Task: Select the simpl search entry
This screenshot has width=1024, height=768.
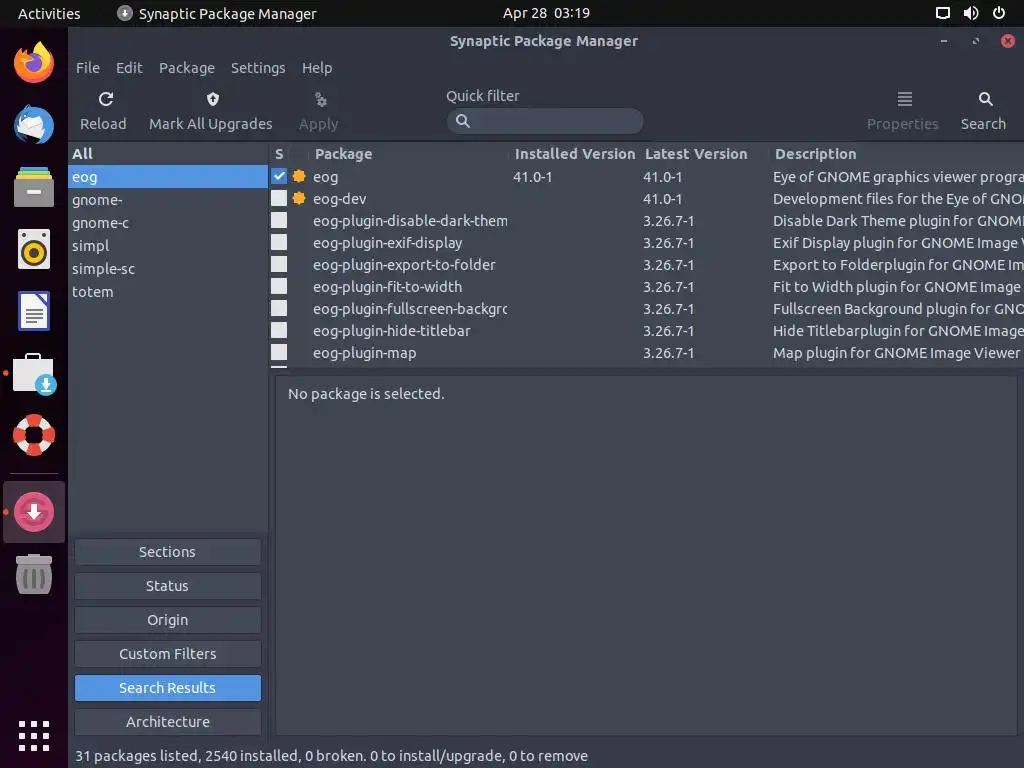Action: [x=168, y=246]
